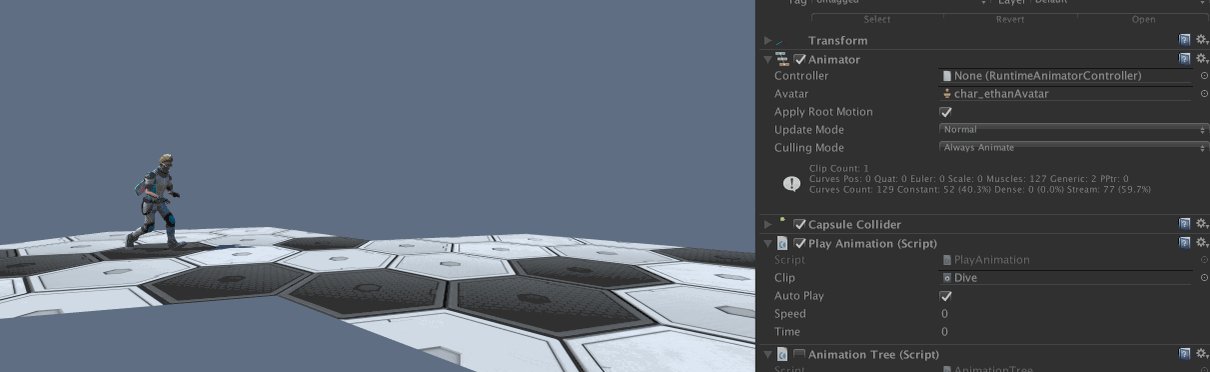Open the Animation Tree script help icon
The image size is (1210, 372).
click(1184, 354)
